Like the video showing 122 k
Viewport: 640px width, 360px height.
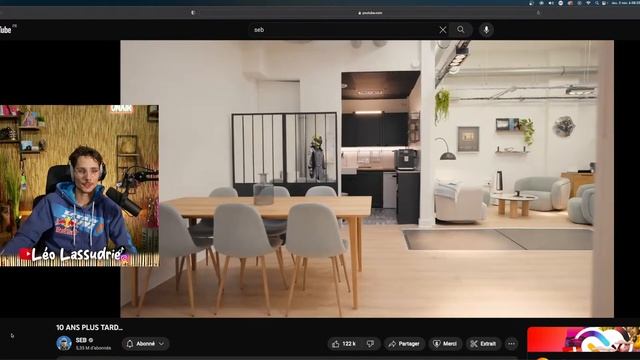click(344, 344)
